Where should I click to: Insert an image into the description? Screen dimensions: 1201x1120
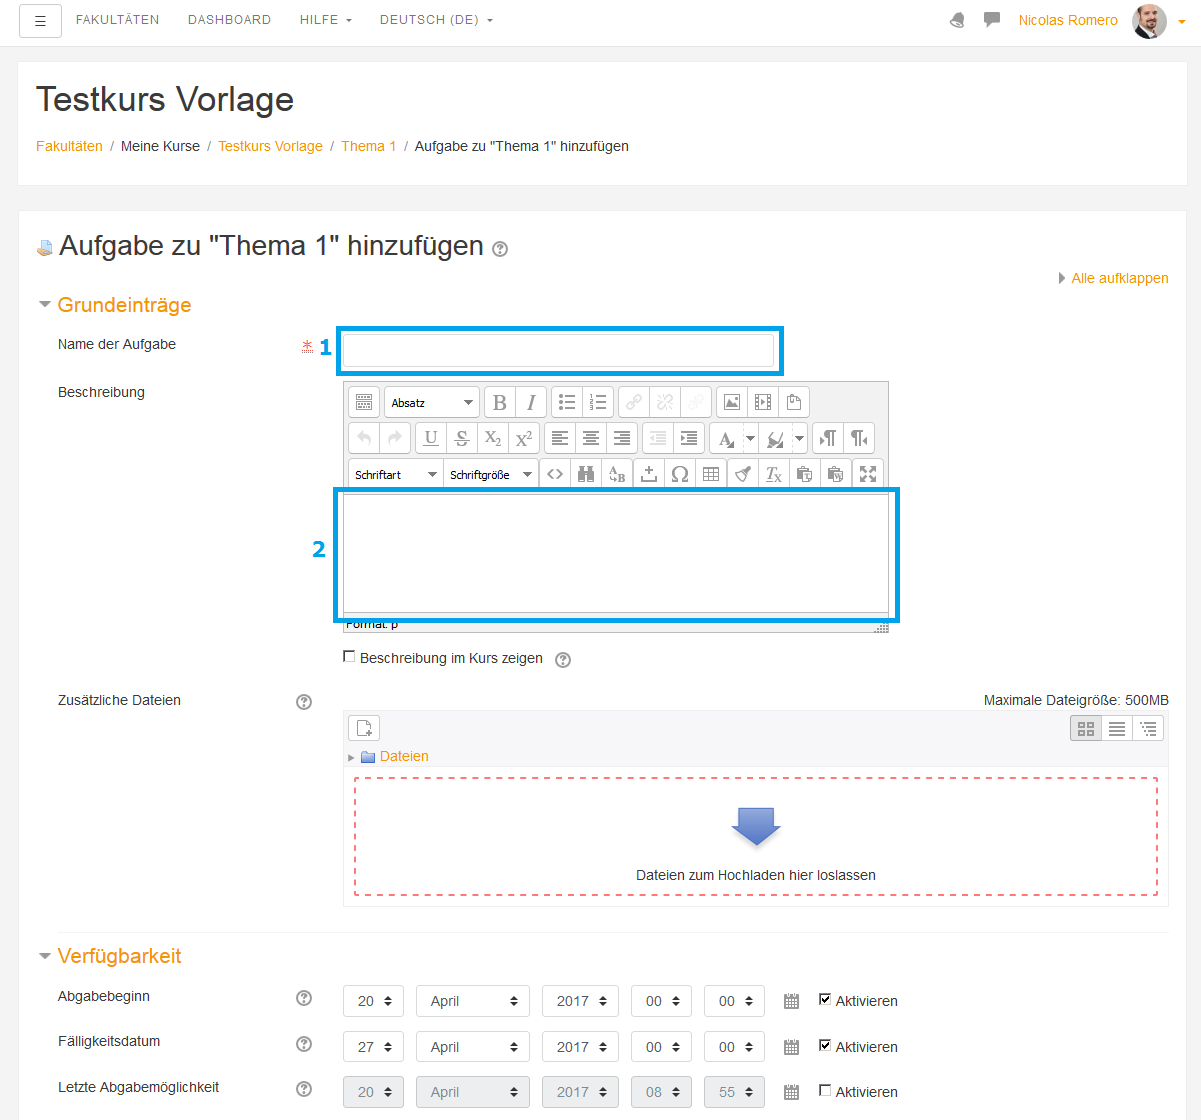click(732, 403)
